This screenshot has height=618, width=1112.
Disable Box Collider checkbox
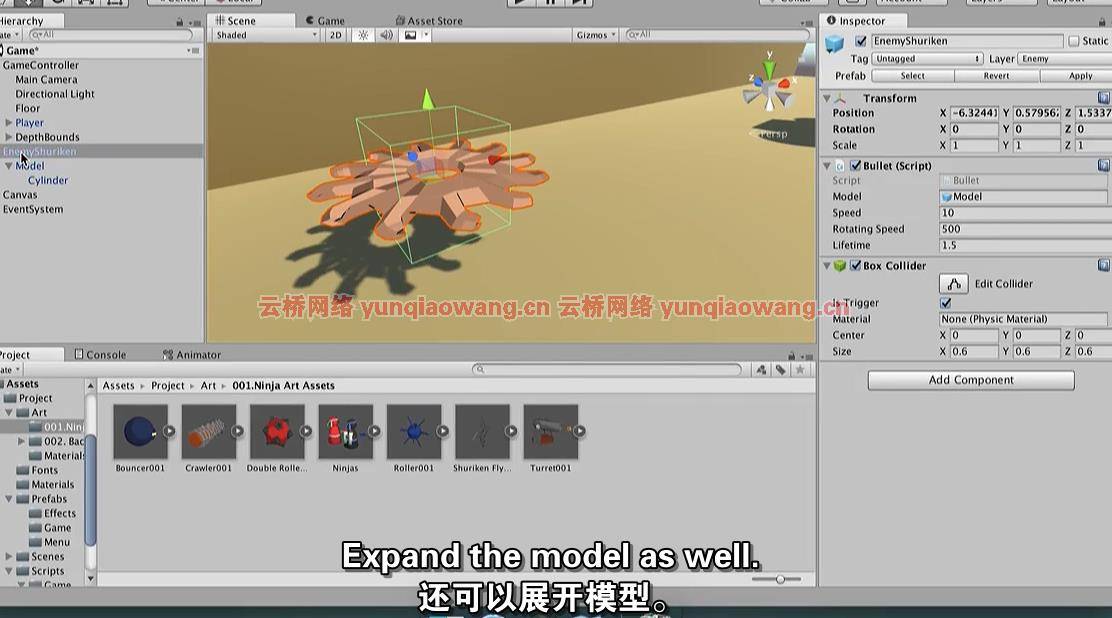click(855, 265)
